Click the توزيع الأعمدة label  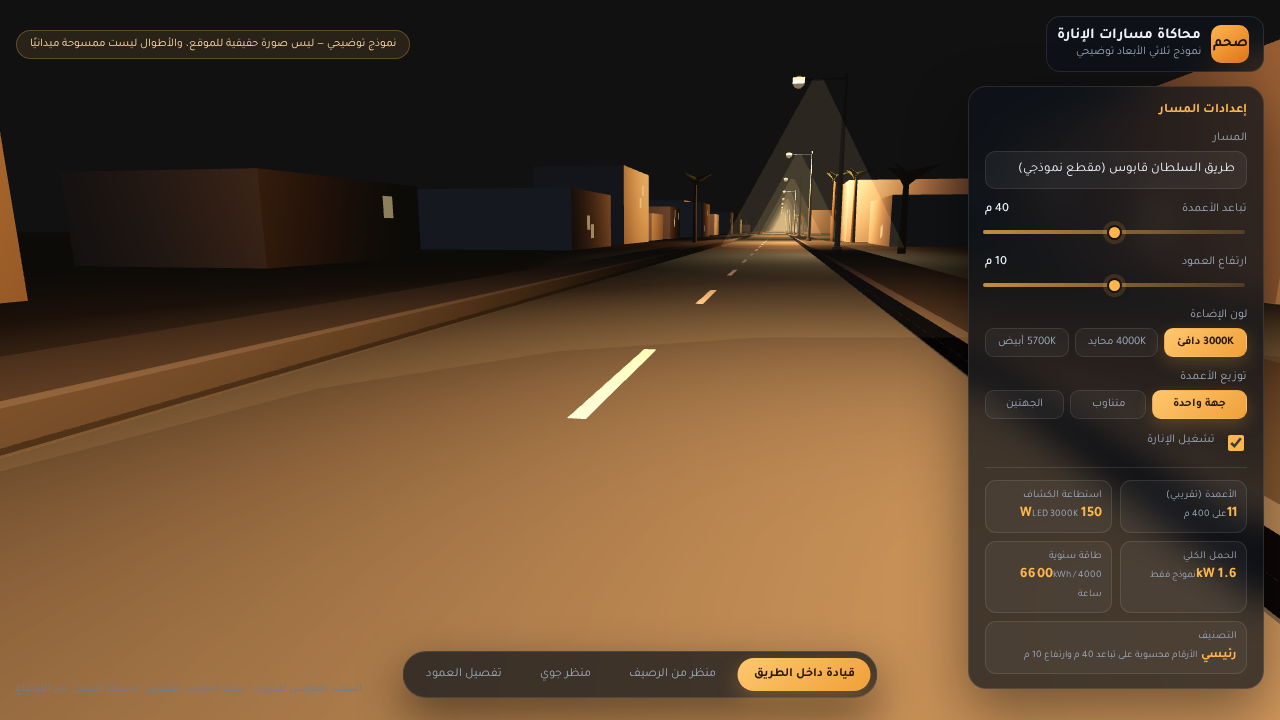pyautogui.click(x=1214, y=376)
